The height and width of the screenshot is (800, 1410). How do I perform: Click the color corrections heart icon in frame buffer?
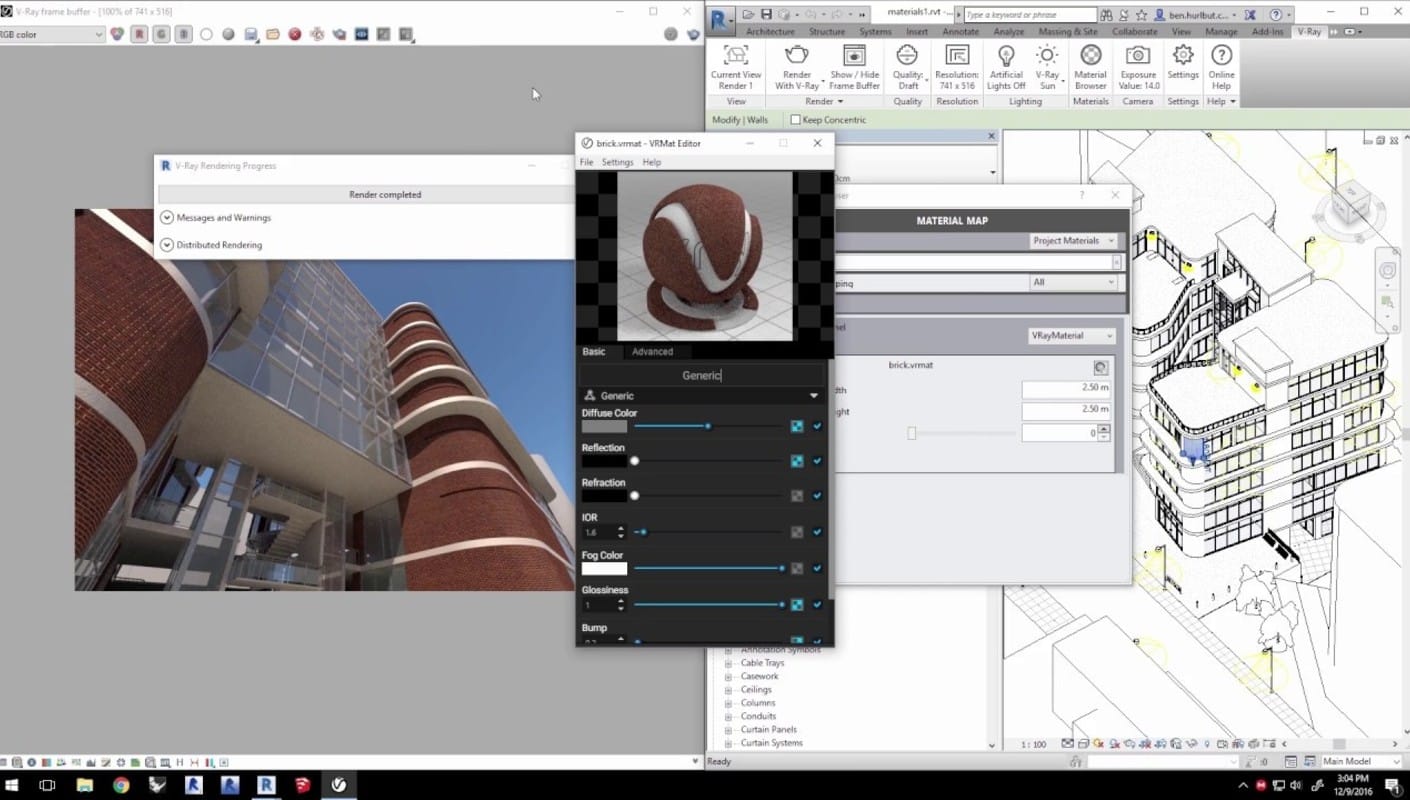tap(117, 34)
